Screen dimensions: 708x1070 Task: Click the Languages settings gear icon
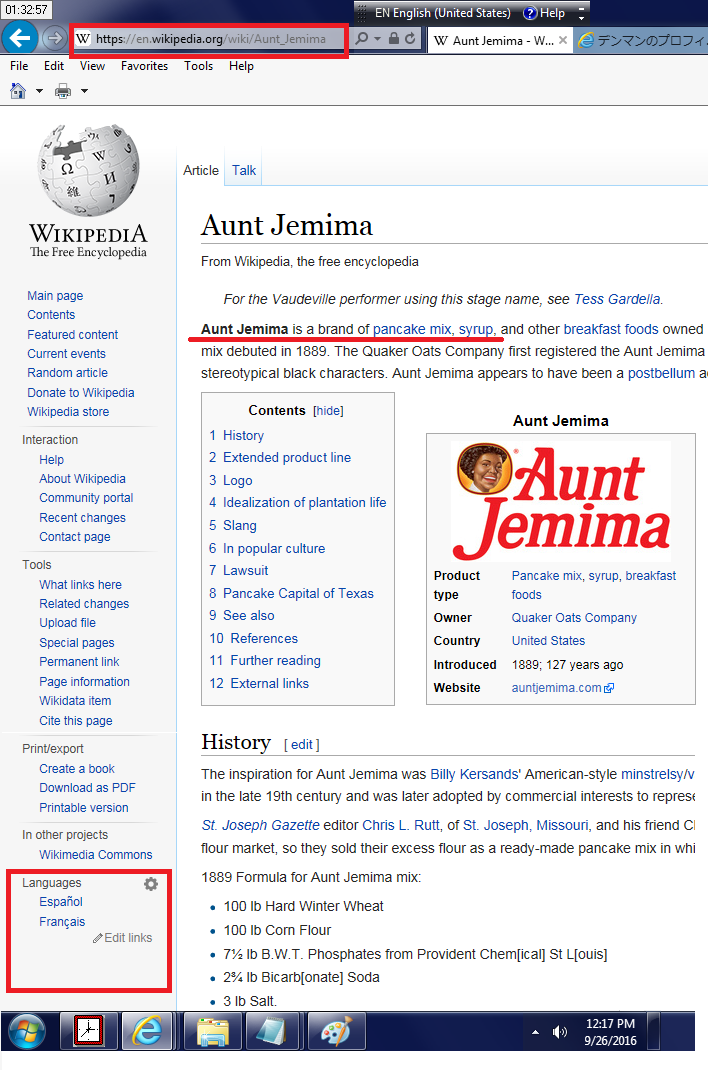click(151, 884)
